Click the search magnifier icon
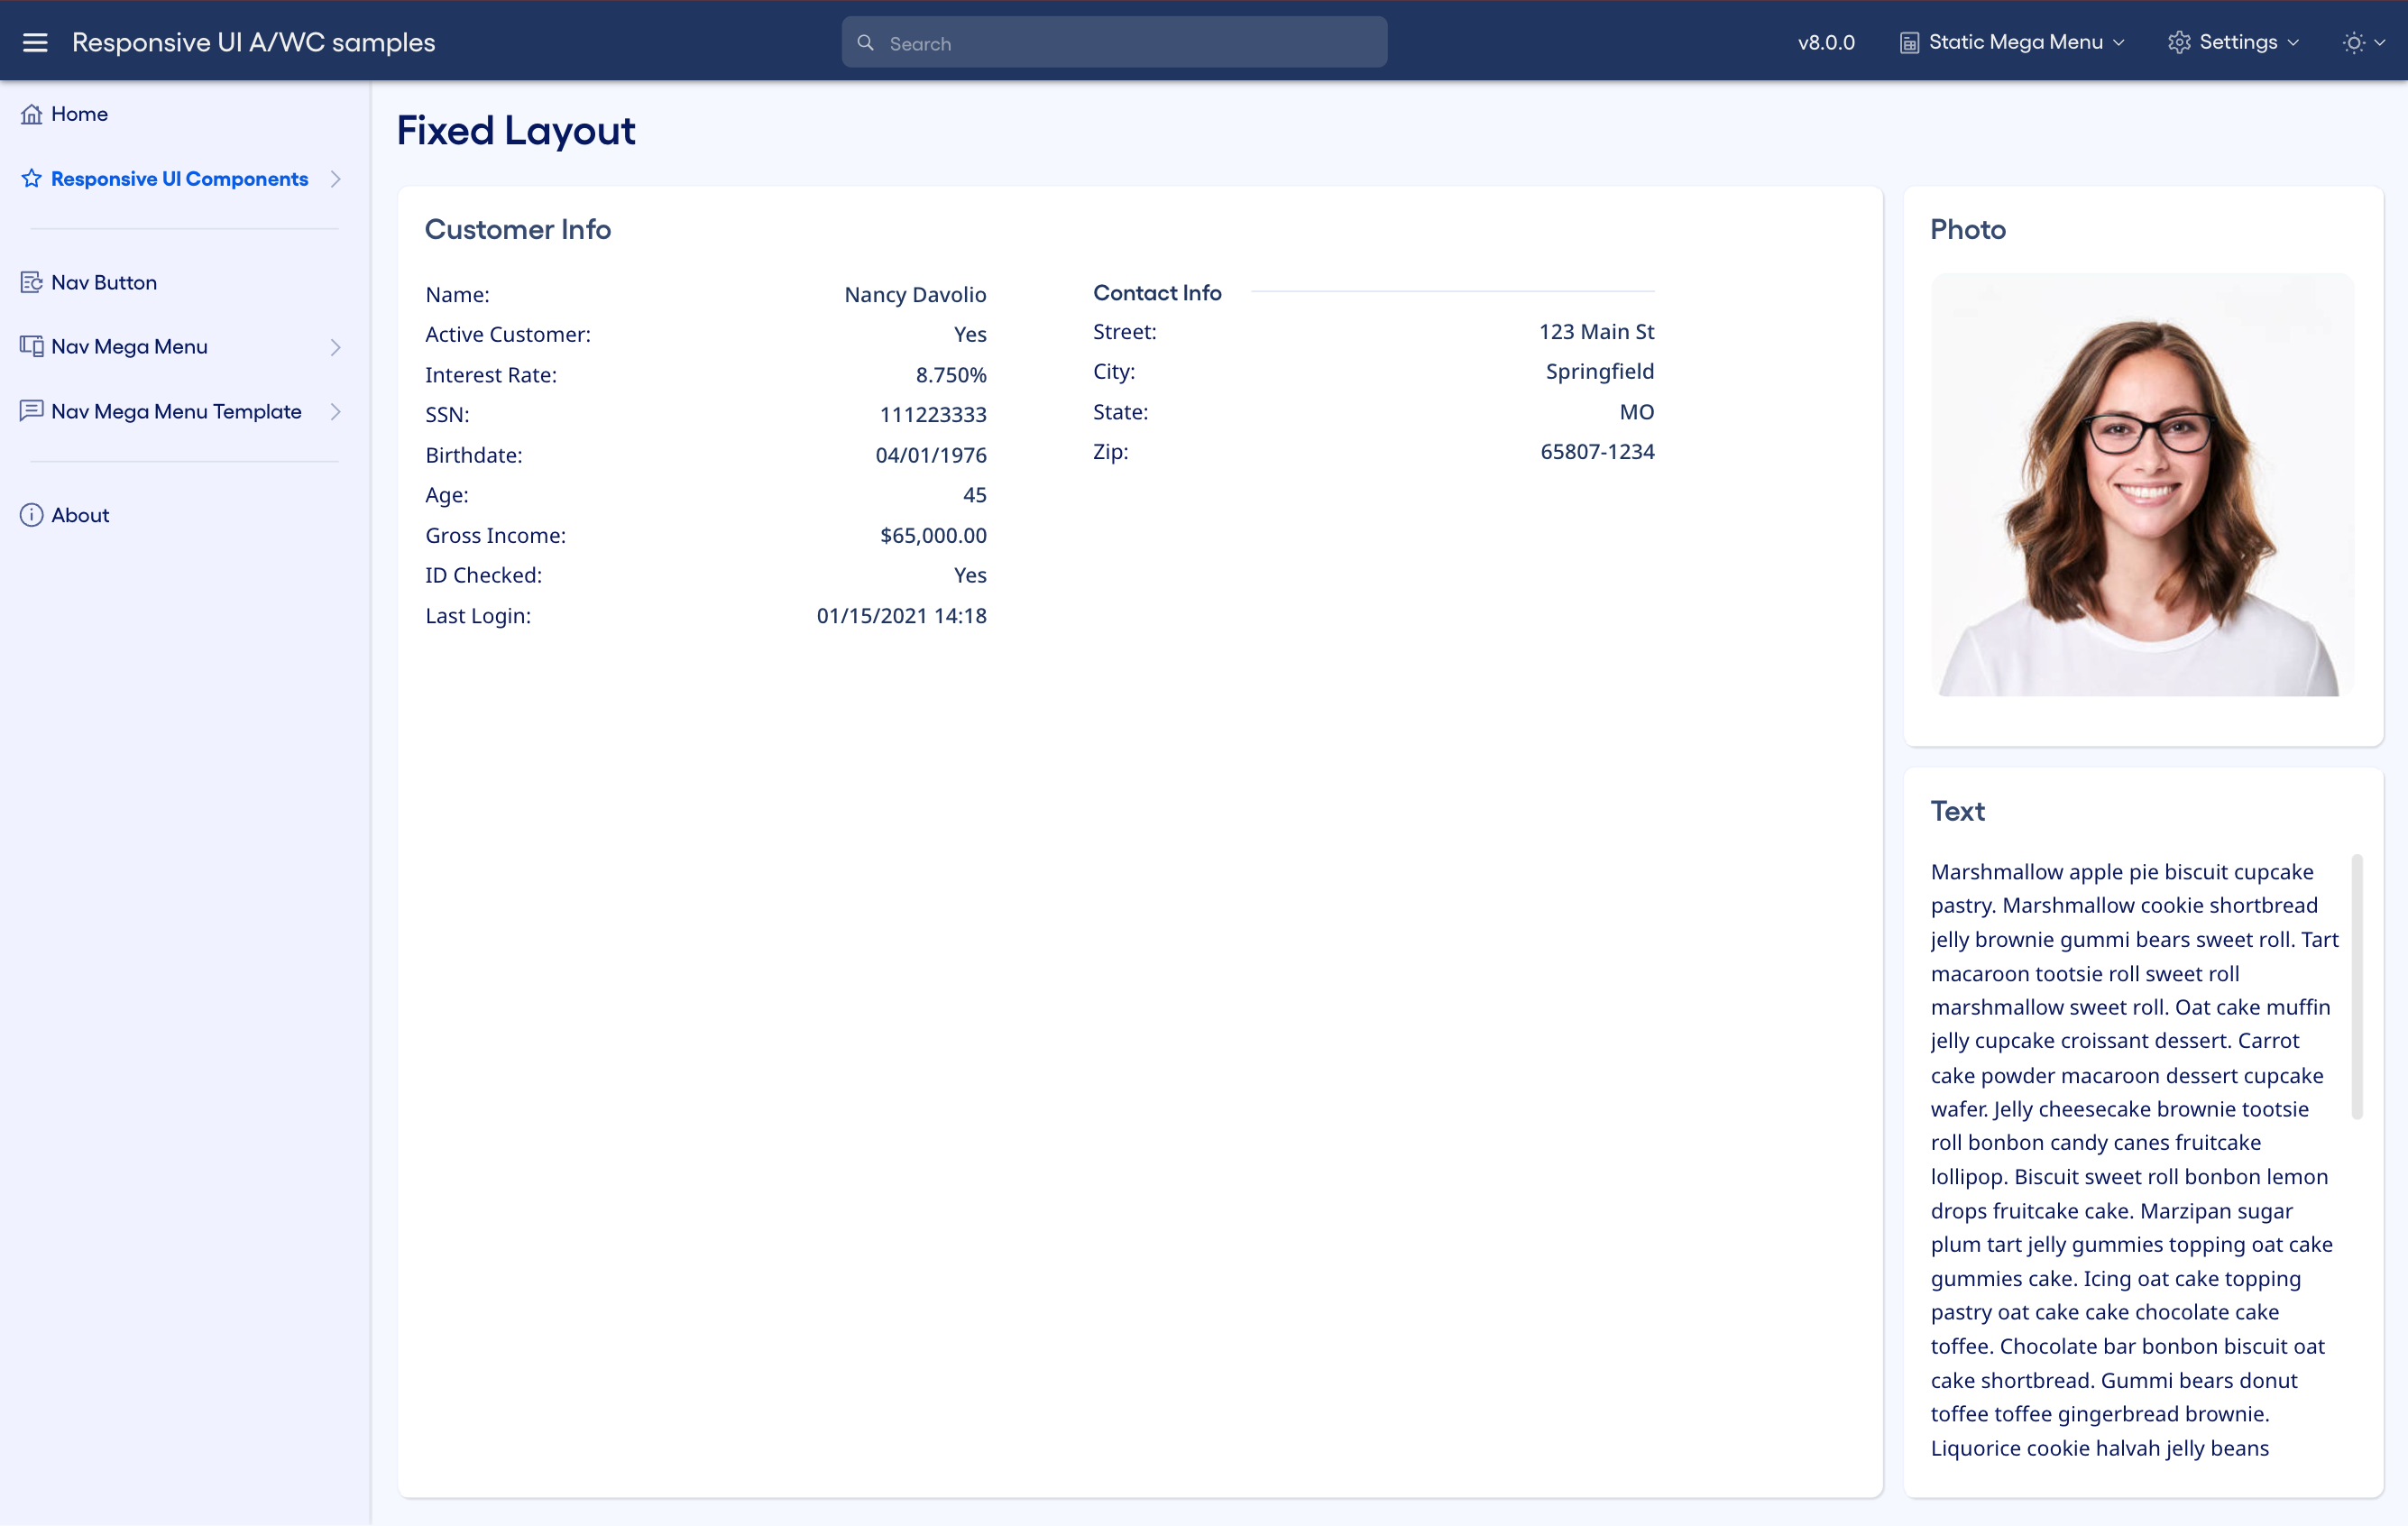Screen dimensions: 2408x1526 pos(866,42)
